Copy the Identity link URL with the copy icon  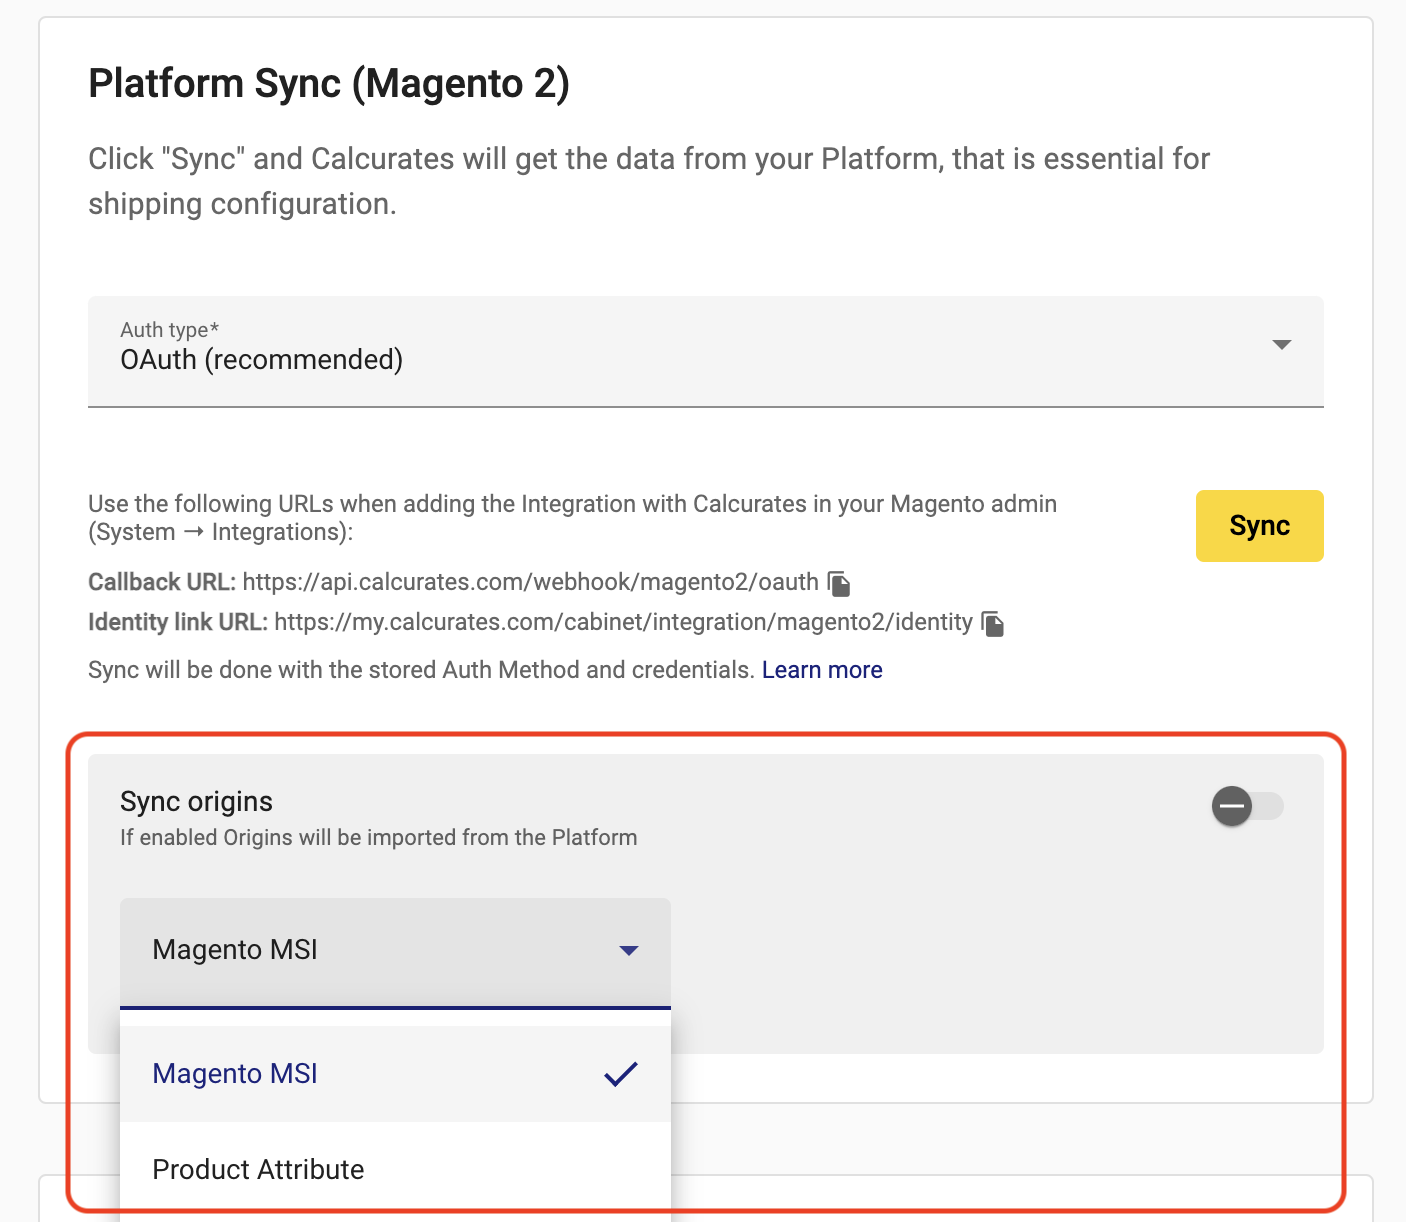(x=993, y=624)
